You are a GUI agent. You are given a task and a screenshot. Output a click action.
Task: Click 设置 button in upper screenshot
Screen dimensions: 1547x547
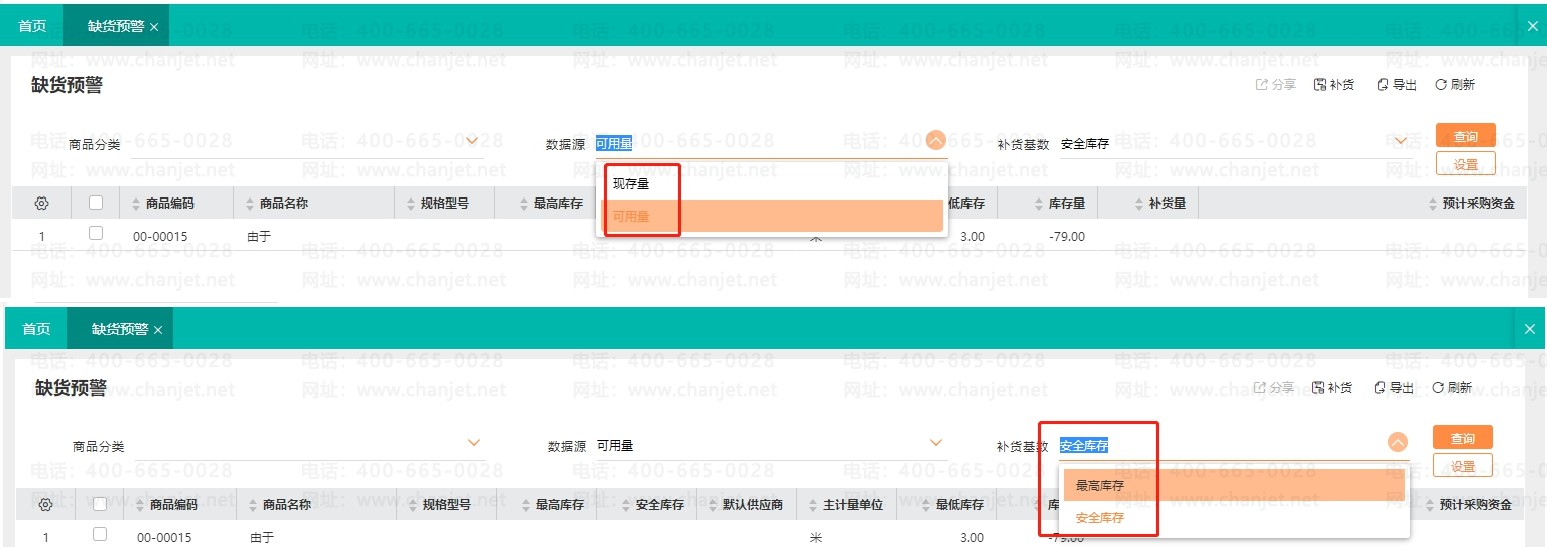1465,163
